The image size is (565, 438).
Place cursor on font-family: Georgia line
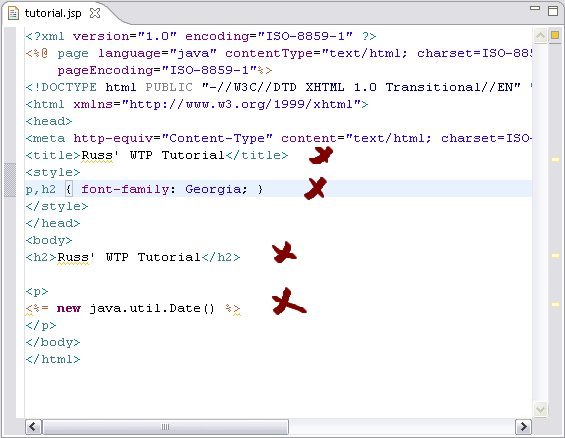(278, 189)
